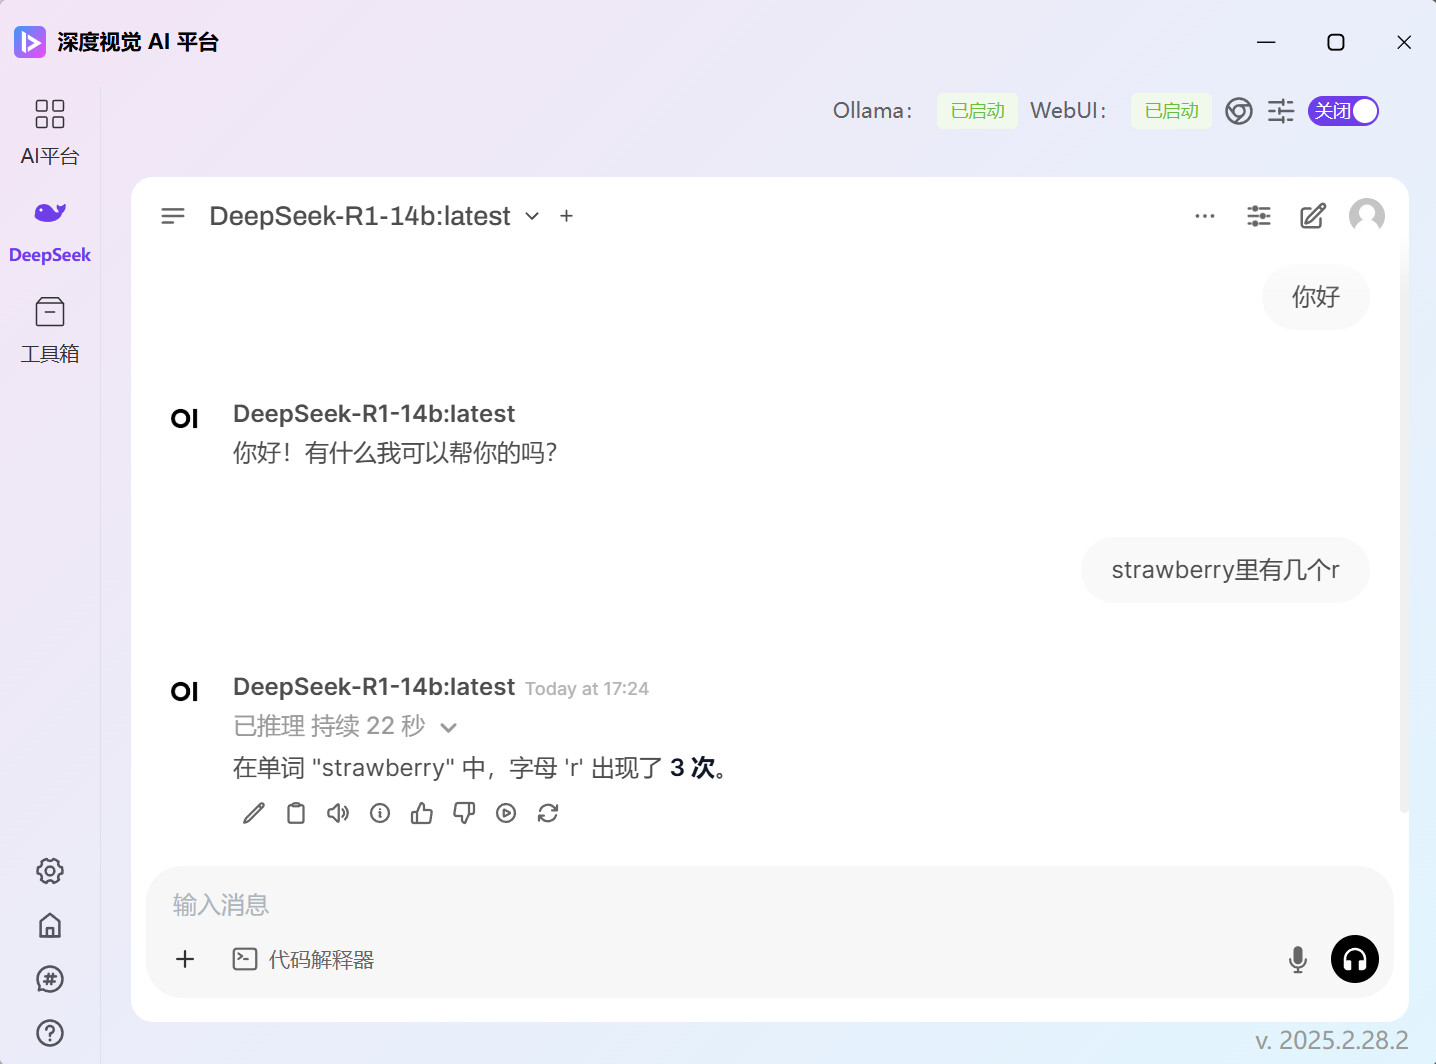Switch to the AI平台 sidebar tab
This screenshot has height=1064, width=1436.
tap(50, 132)
